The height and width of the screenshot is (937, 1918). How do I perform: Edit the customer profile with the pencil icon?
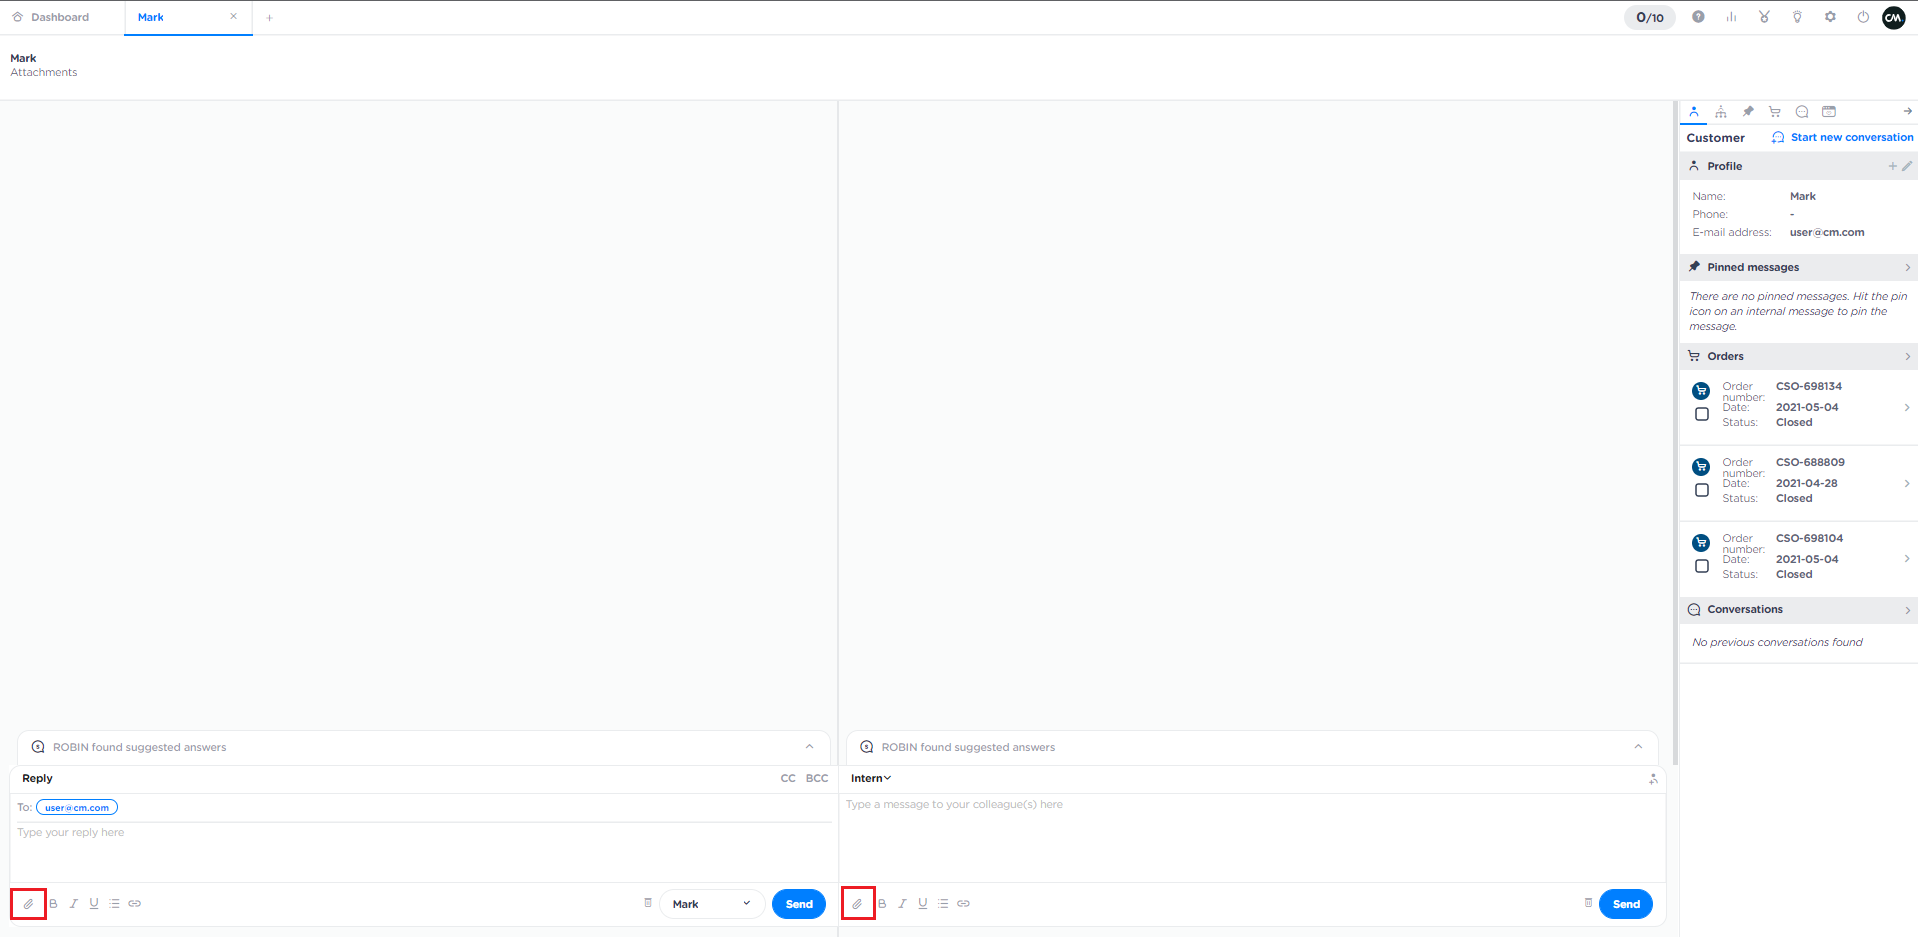coord(1907,165)
